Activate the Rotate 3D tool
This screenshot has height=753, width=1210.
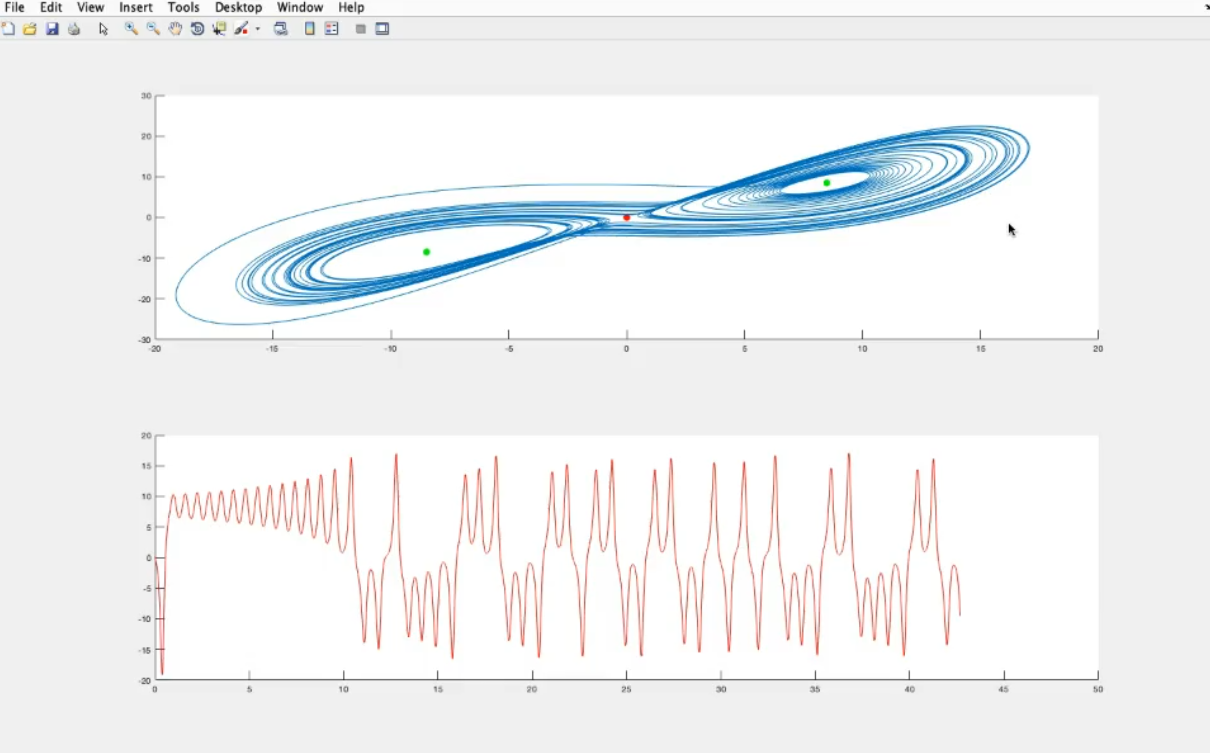(x=197, y=29)
